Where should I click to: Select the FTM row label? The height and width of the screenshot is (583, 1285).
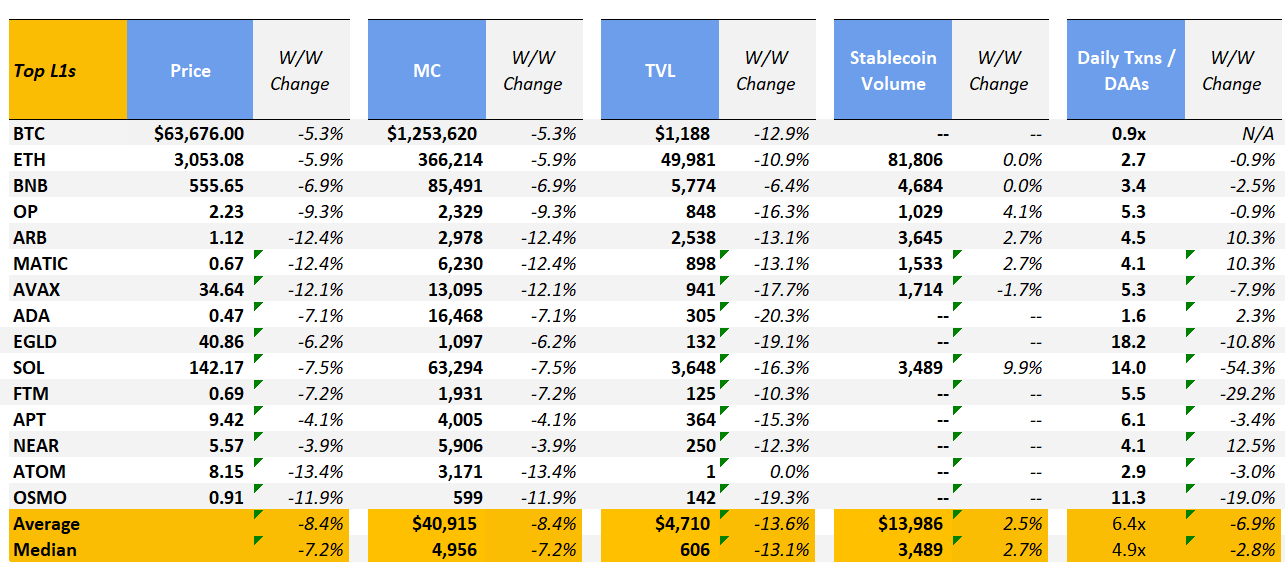30,393
